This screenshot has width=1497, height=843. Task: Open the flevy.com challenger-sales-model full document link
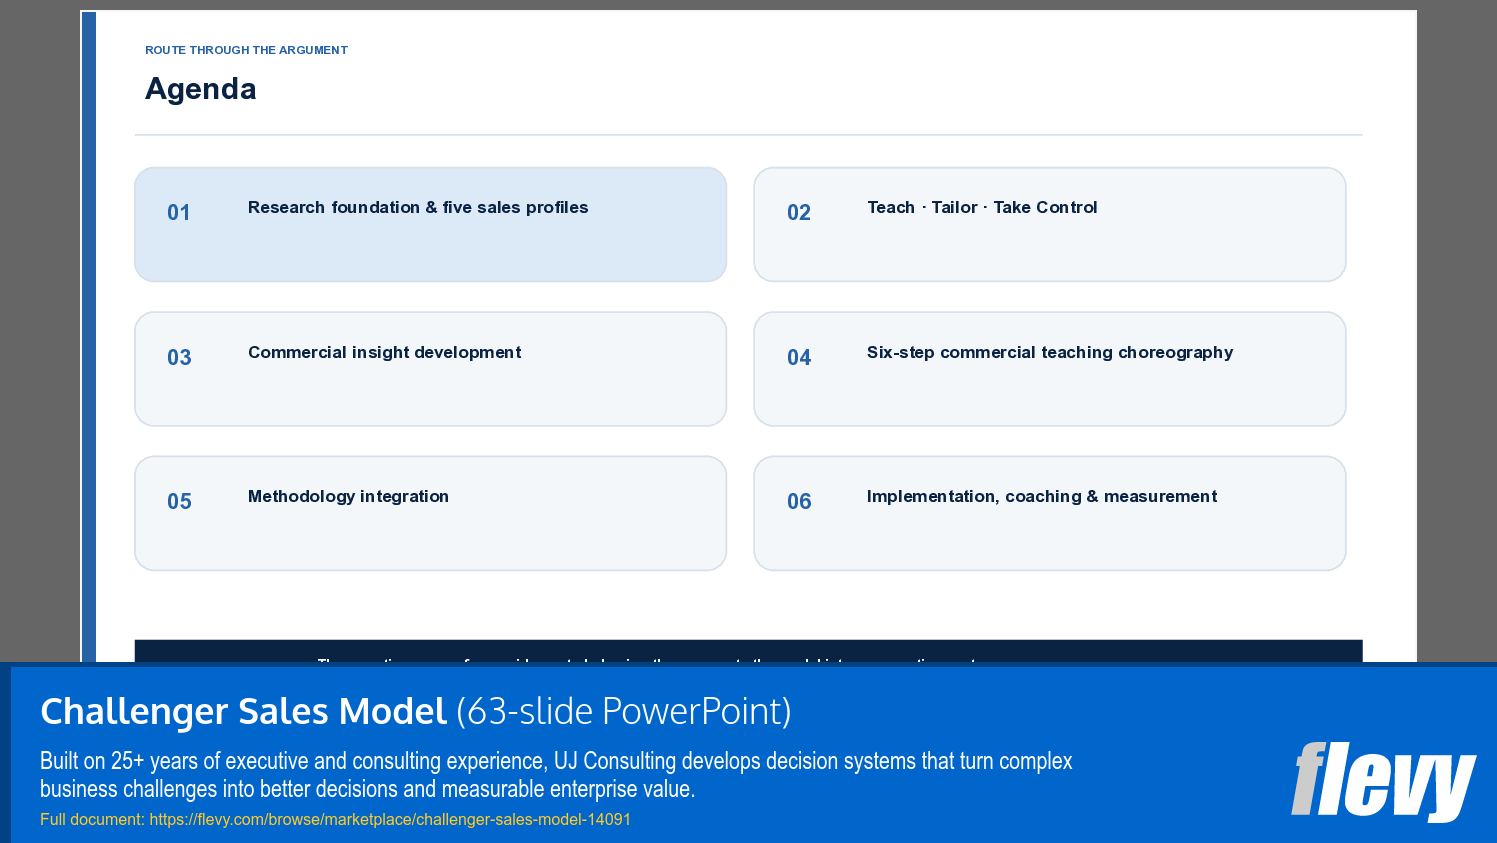[390, 820]
